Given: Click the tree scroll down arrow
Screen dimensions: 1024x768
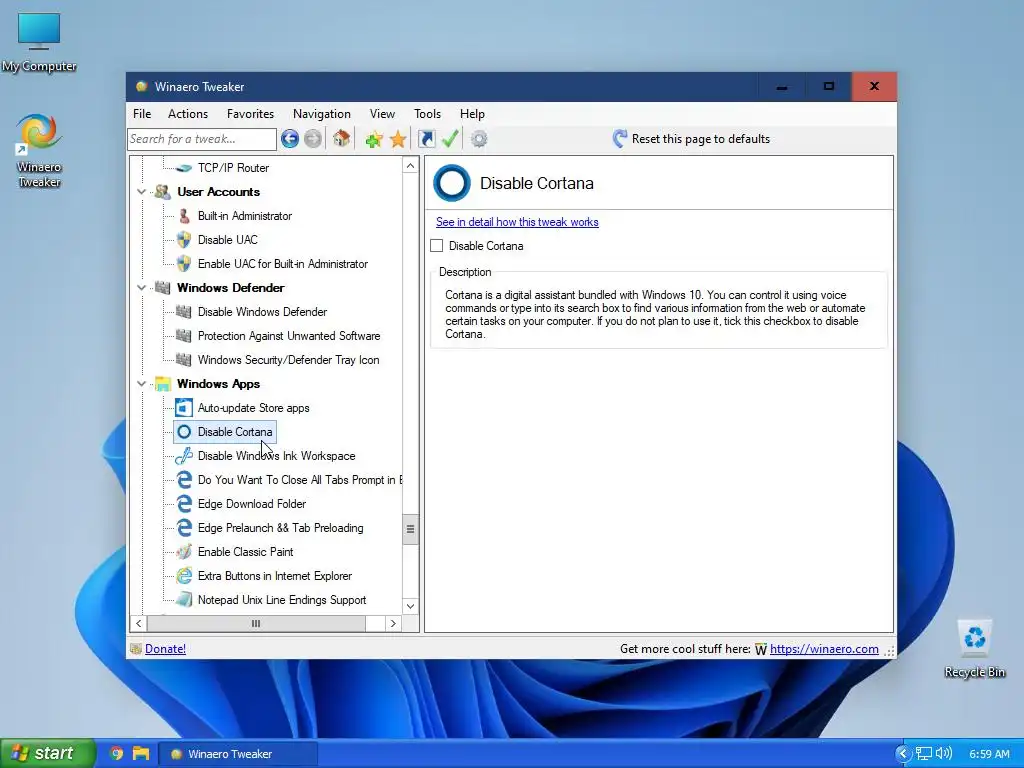Looking at the screenshot, I should click(410, 606).
